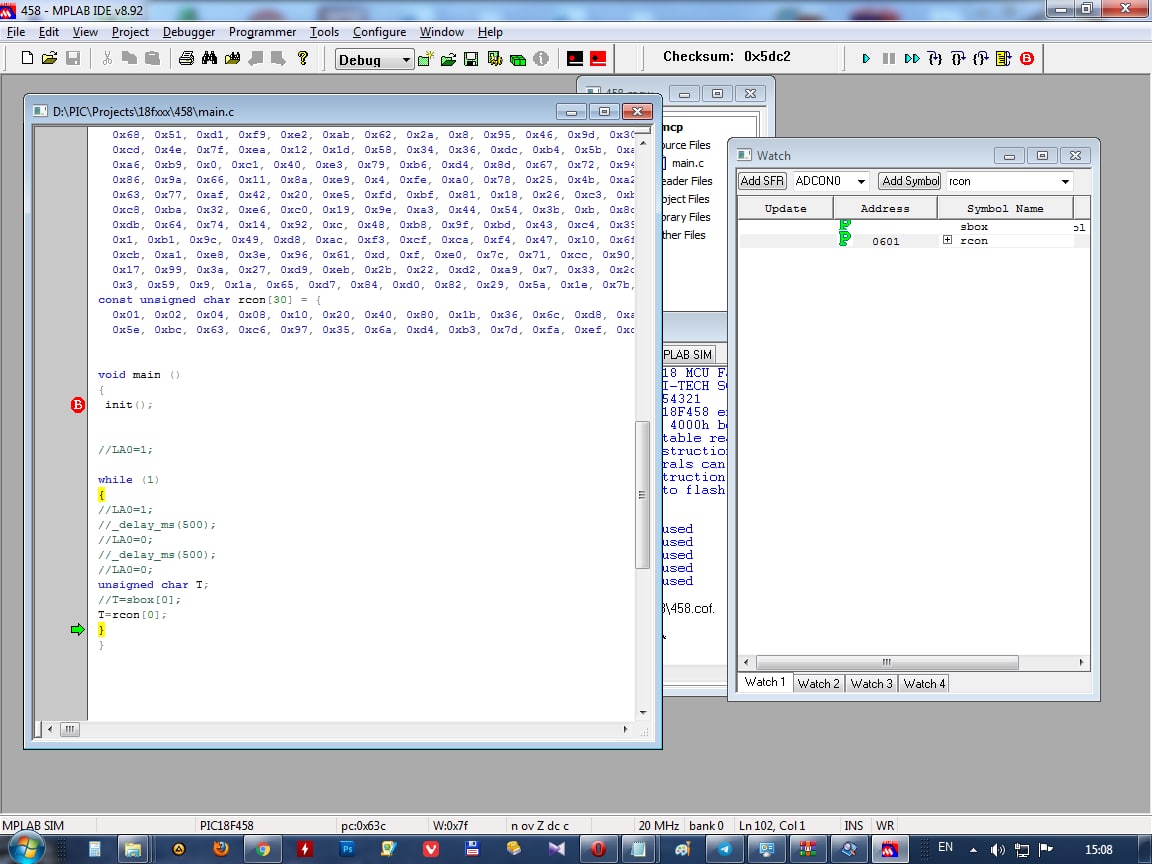Open Help with the yellow question mark
This screenshot has height=864, width=1152.
303,58
